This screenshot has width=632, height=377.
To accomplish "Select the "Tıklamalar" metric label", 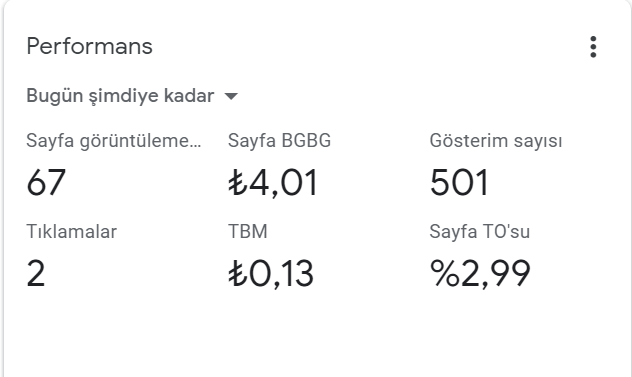I will pos(72,231).
